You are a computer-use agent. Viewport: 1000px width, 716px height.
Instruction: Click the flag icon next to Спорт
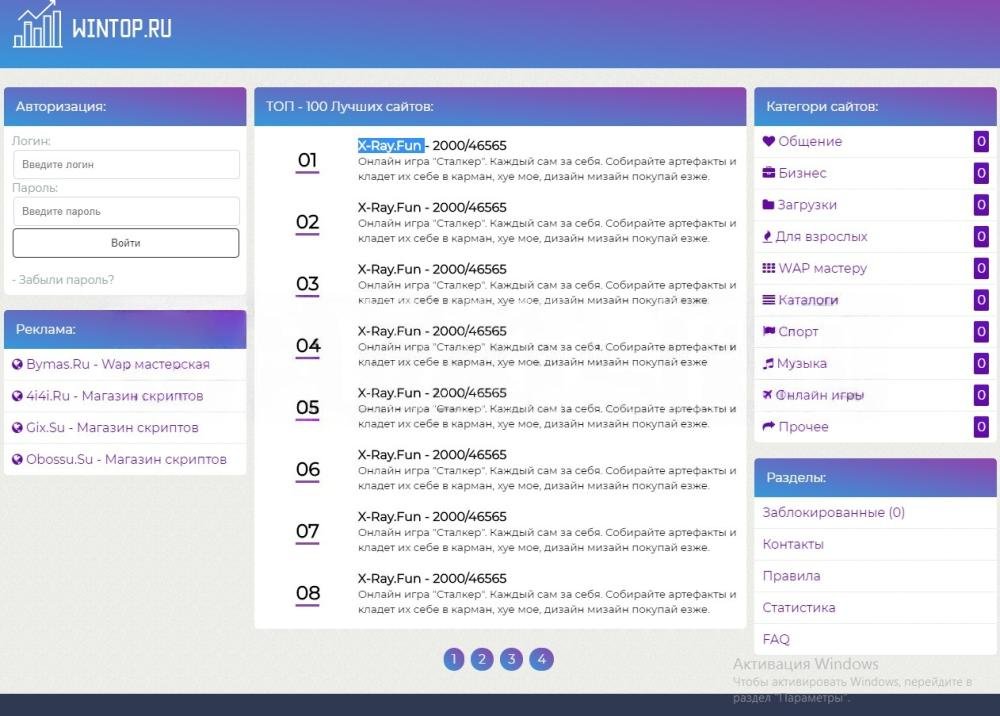point(768,331)
